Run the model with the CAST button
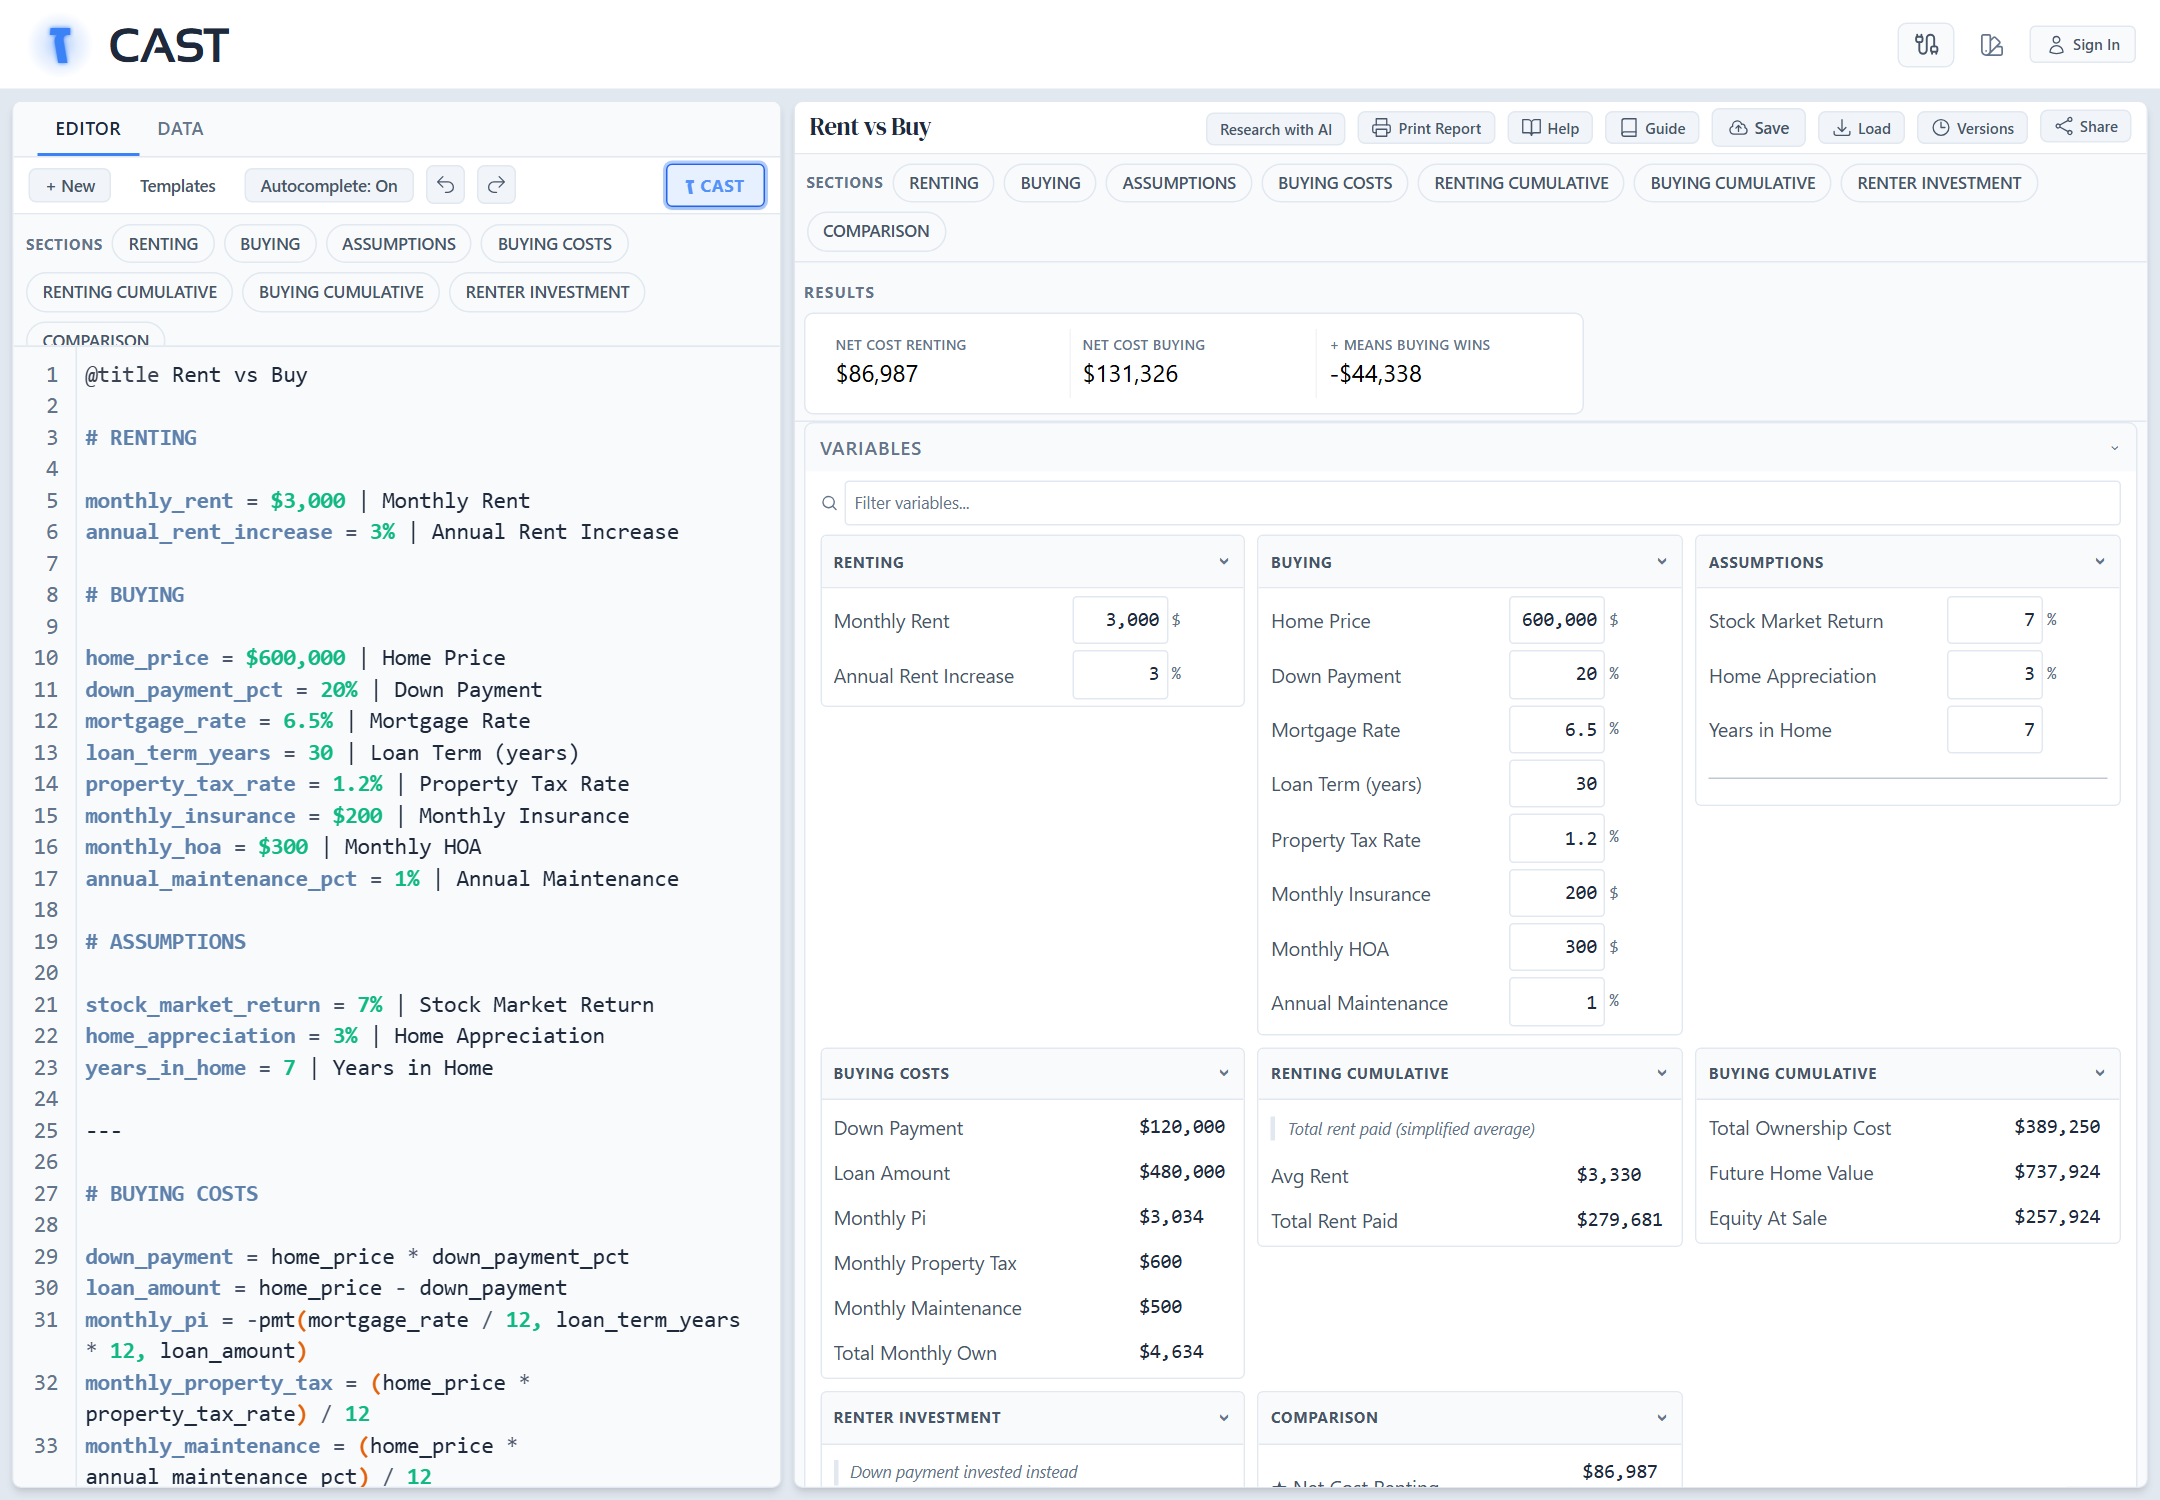The image size is (2160, 1500). coord(715,186)
